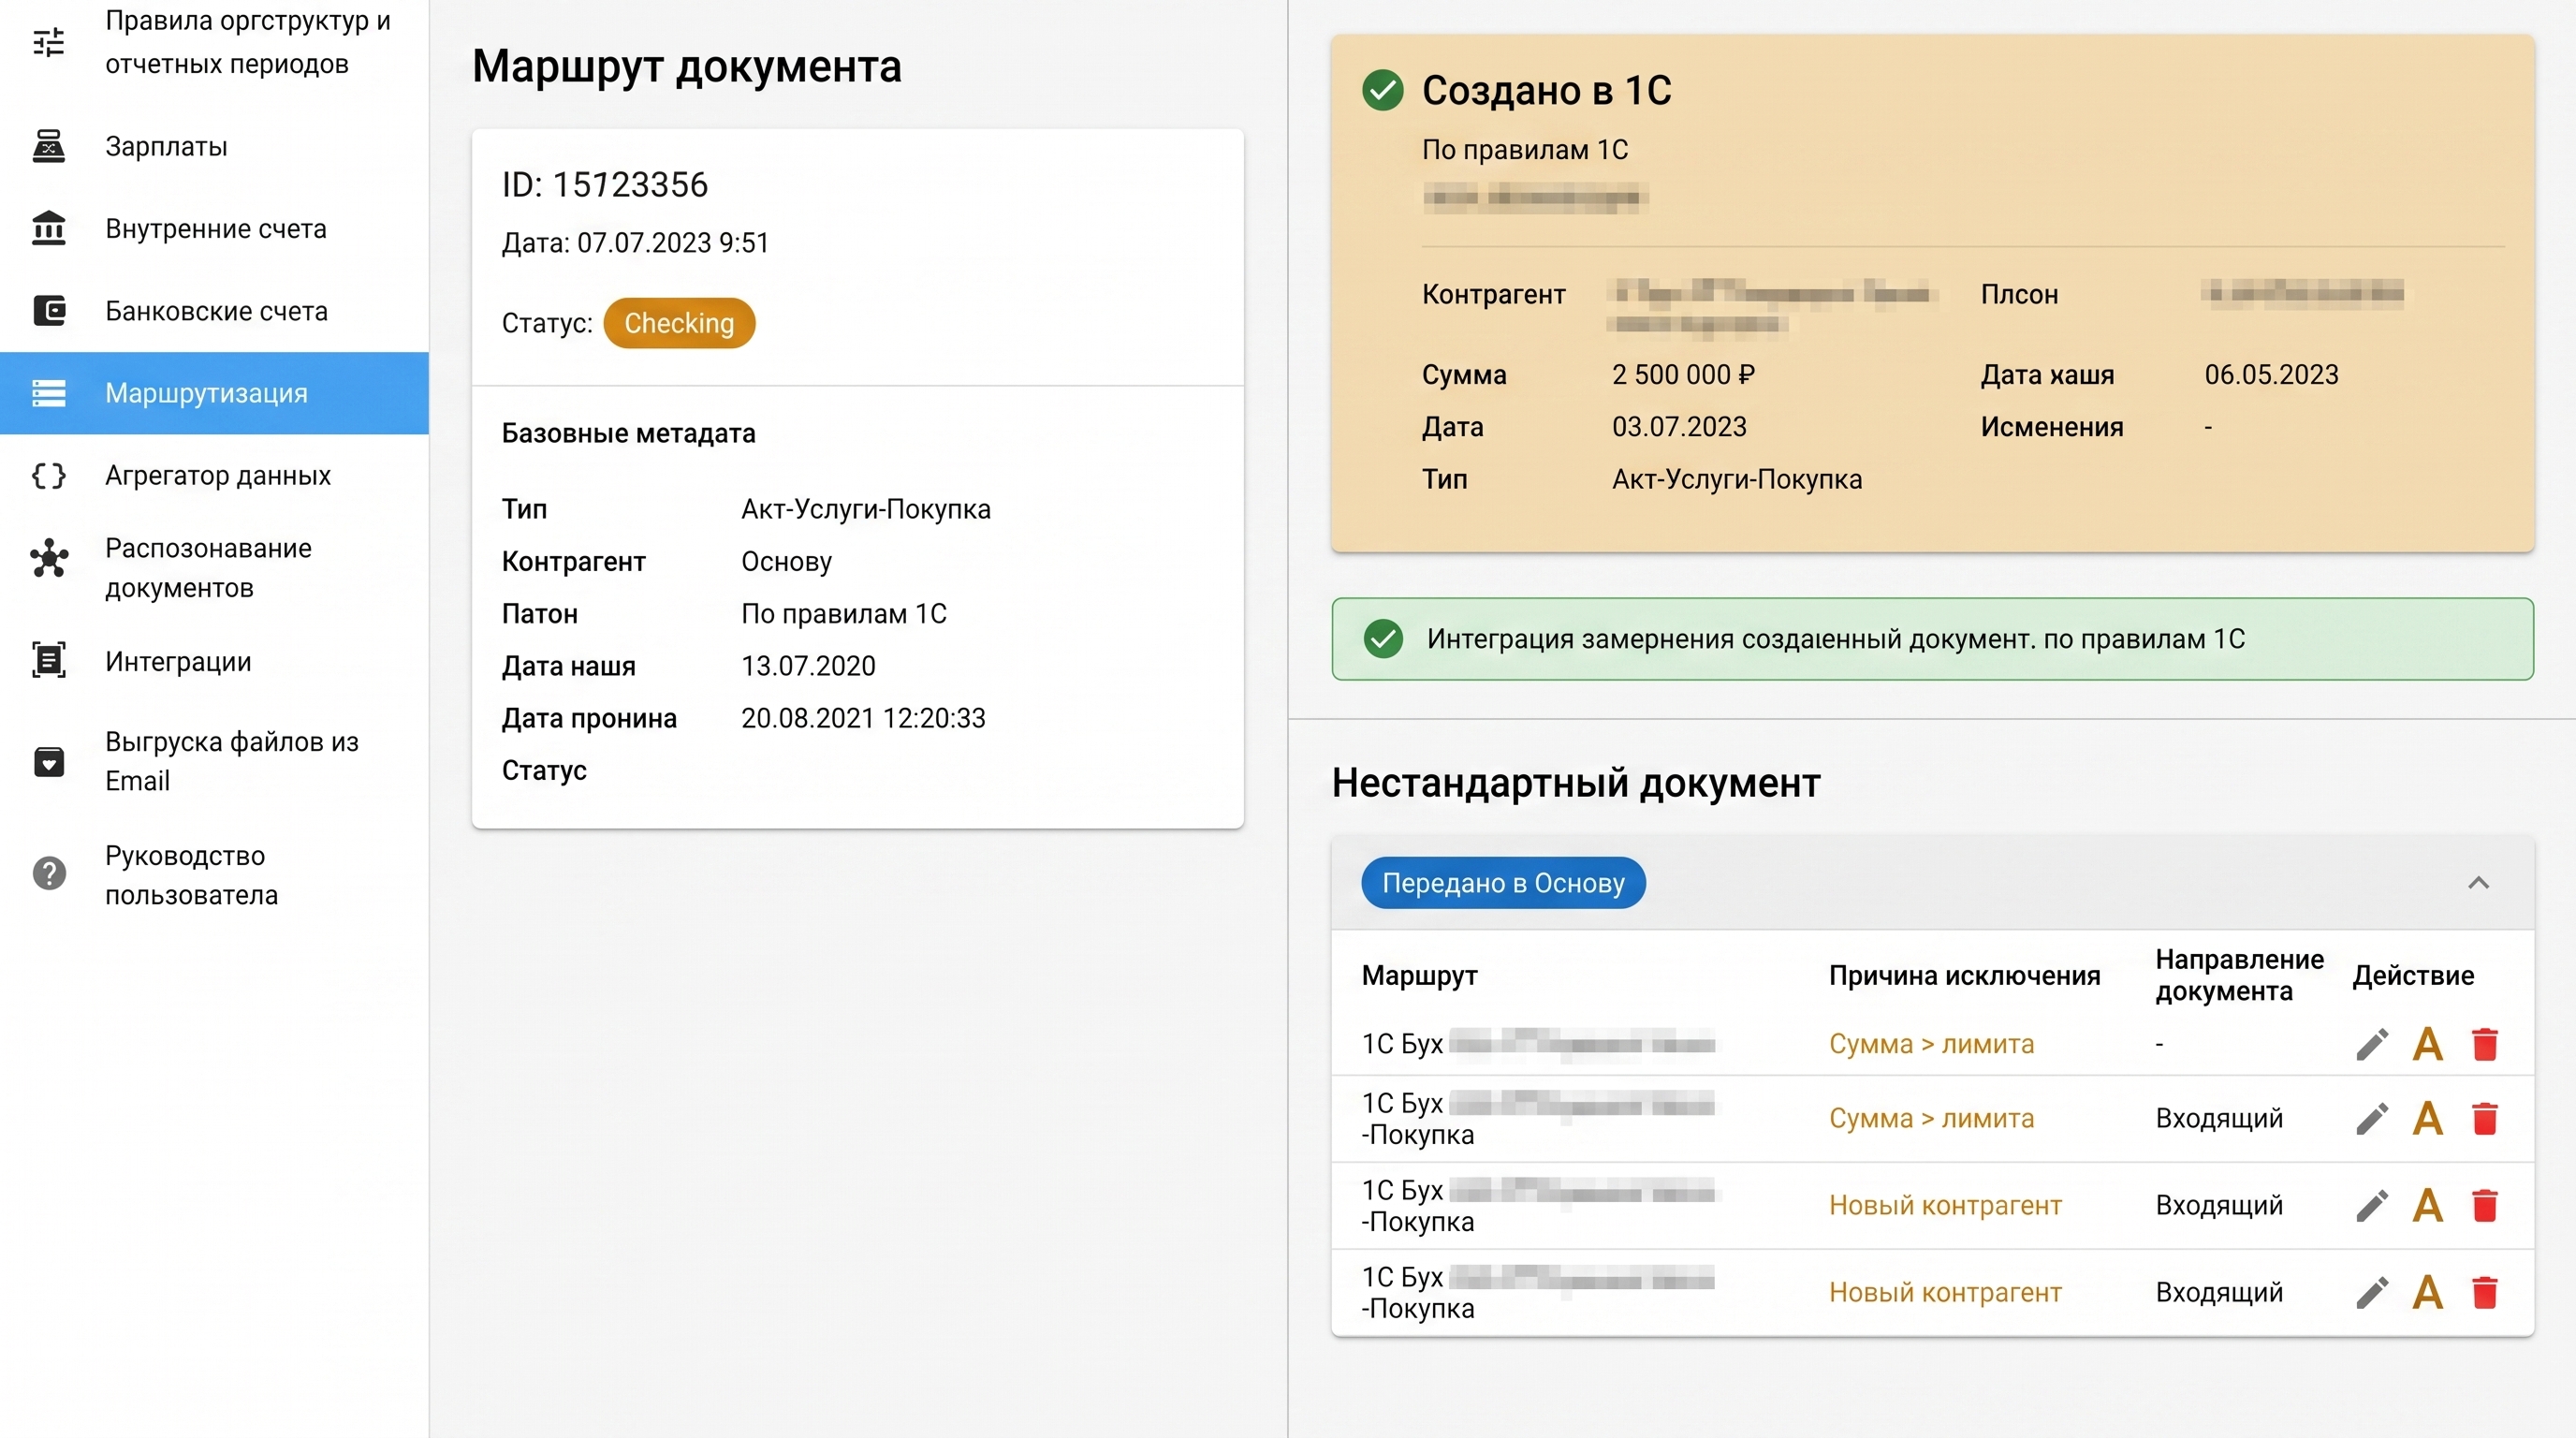
Task: Click green checkmark next to Создано в 1С
Action: click(1383, 90)
